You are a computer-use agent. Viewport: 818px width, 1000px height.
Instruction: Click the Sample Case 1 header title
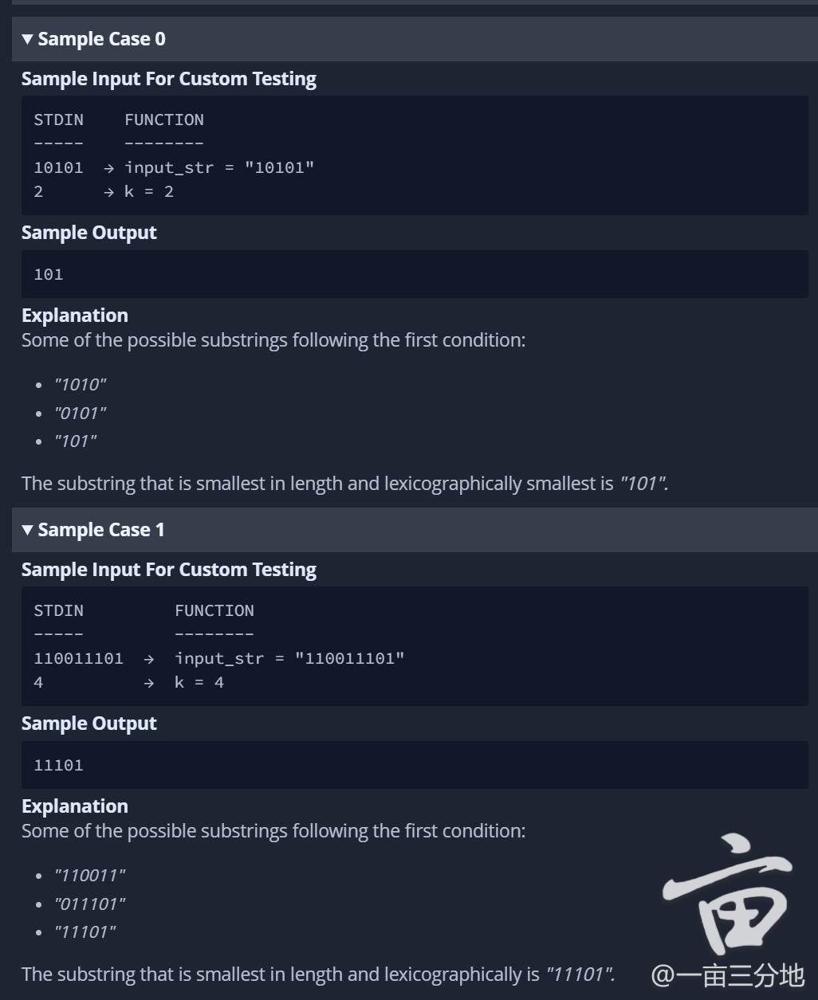click(x=101, y=530)
